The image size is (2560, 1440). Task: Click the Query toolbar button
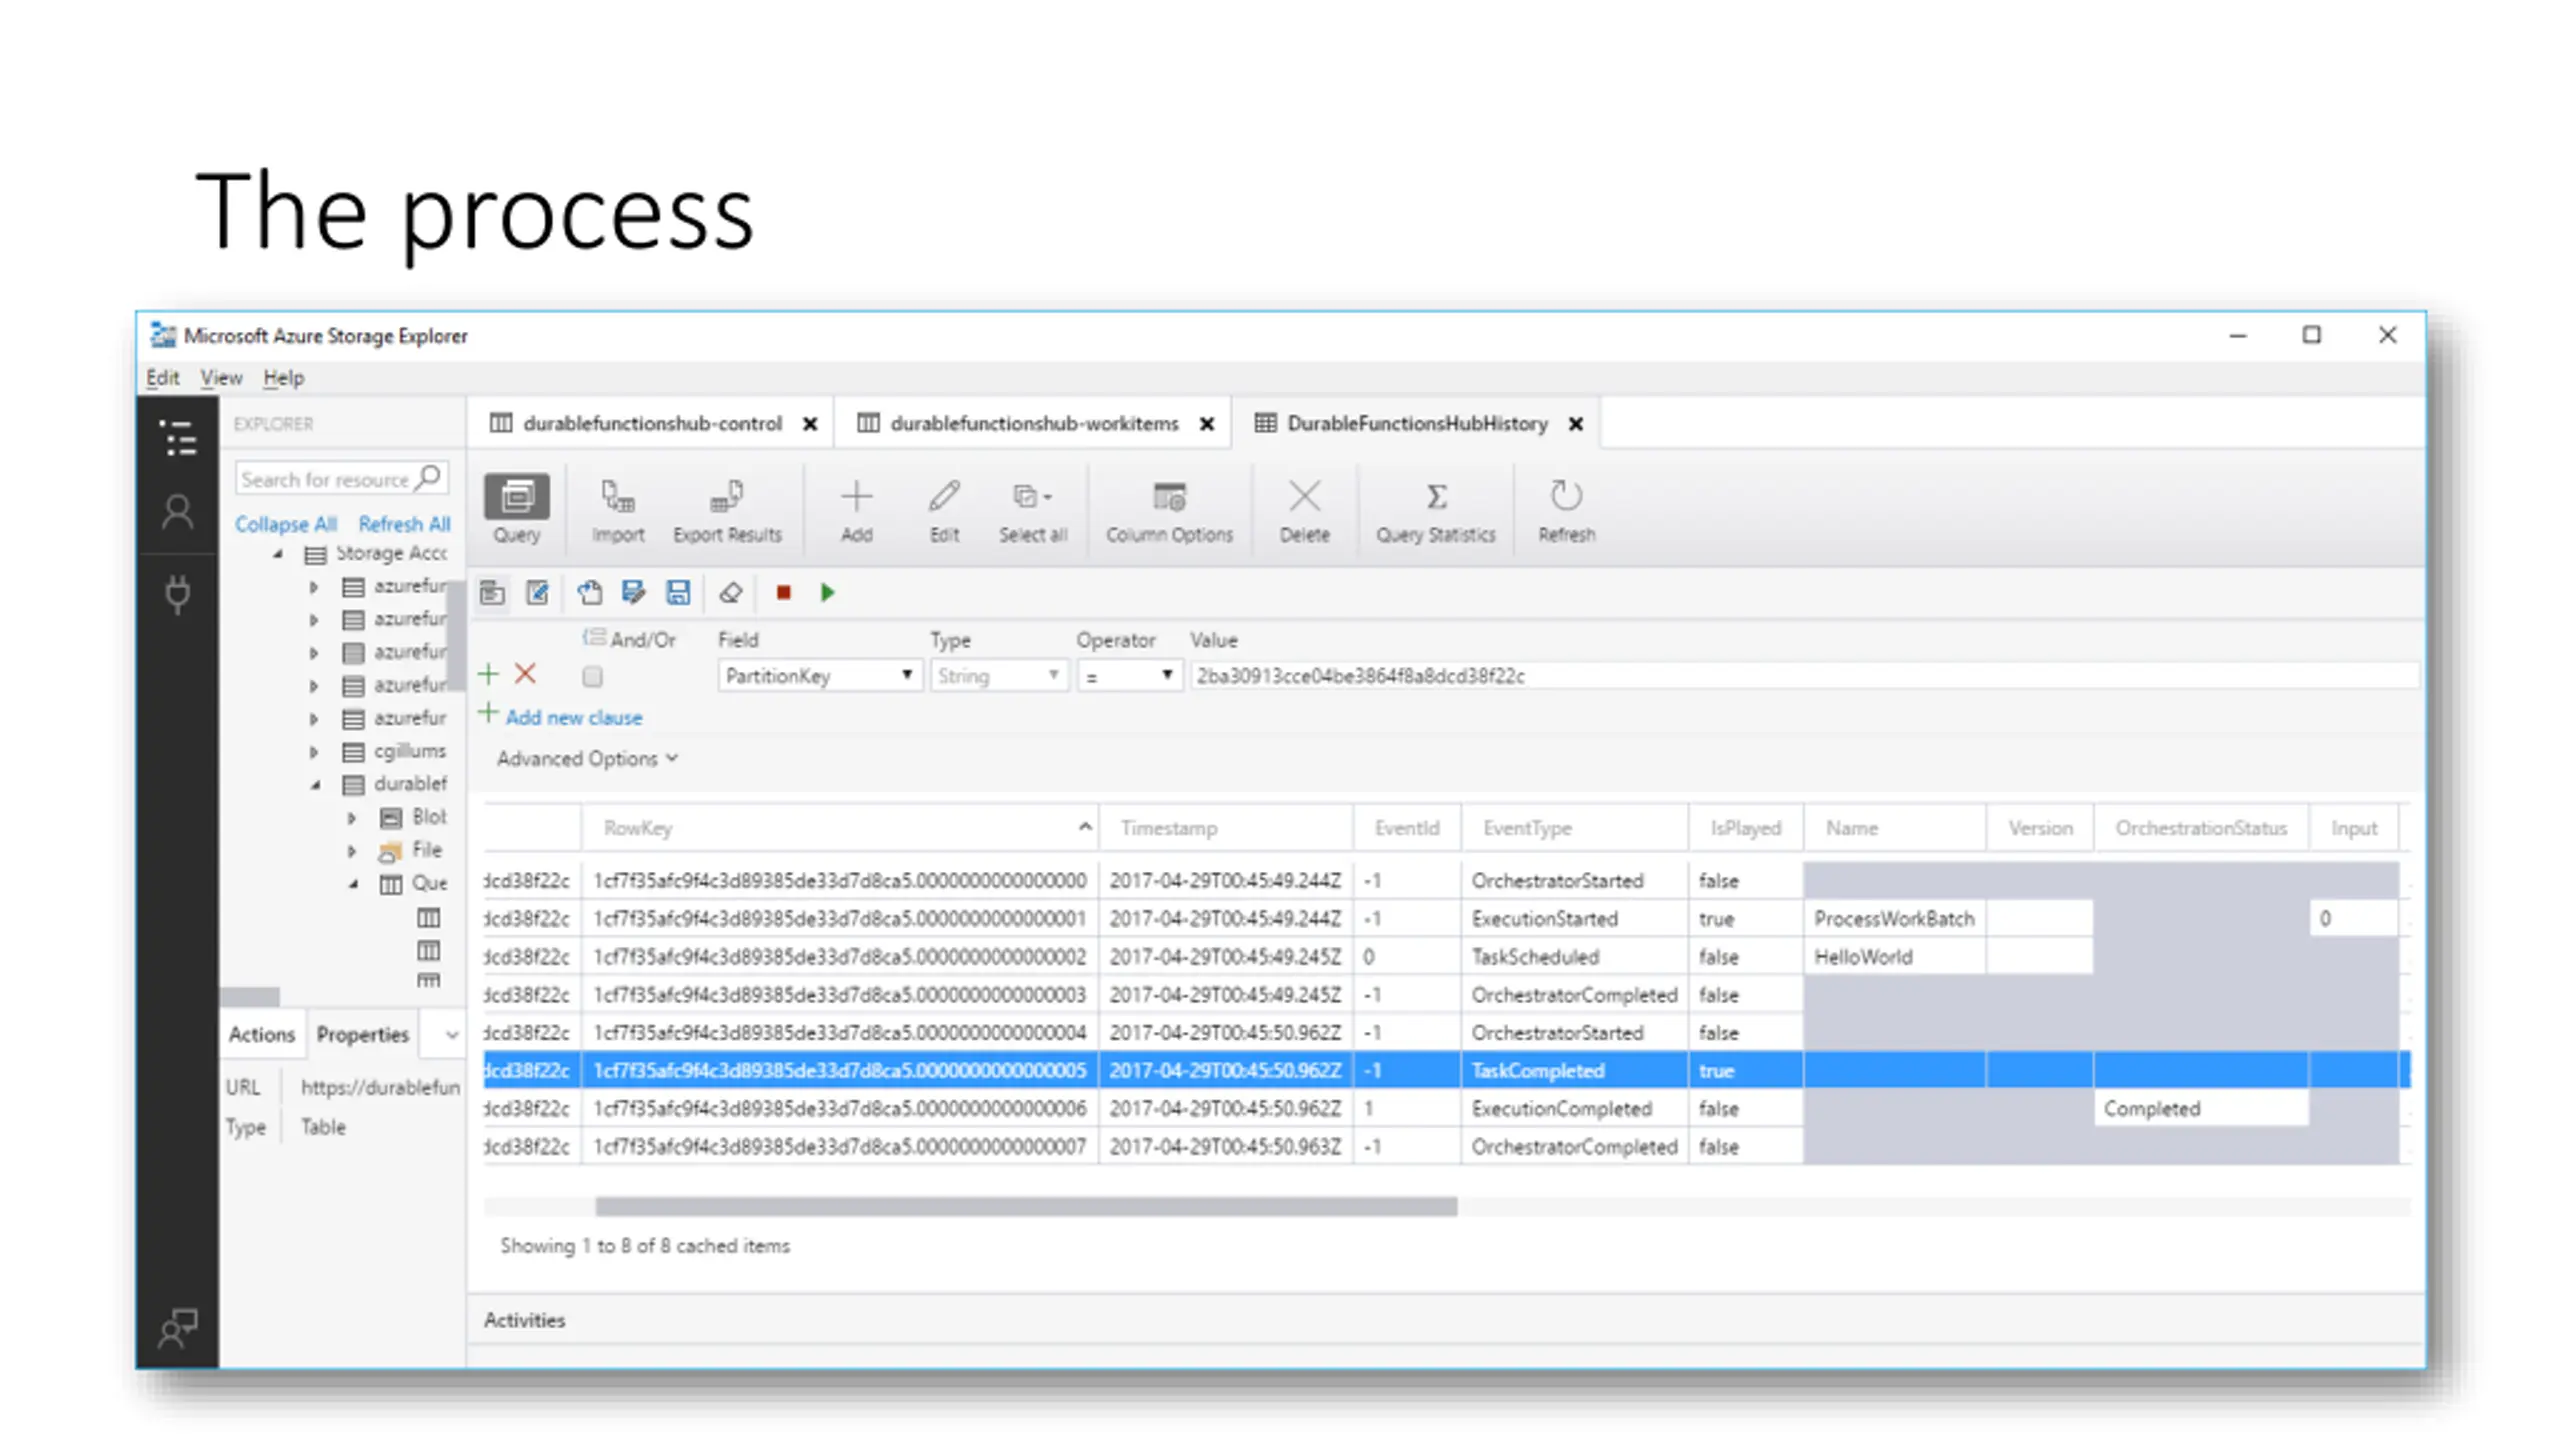coord(516,509)
